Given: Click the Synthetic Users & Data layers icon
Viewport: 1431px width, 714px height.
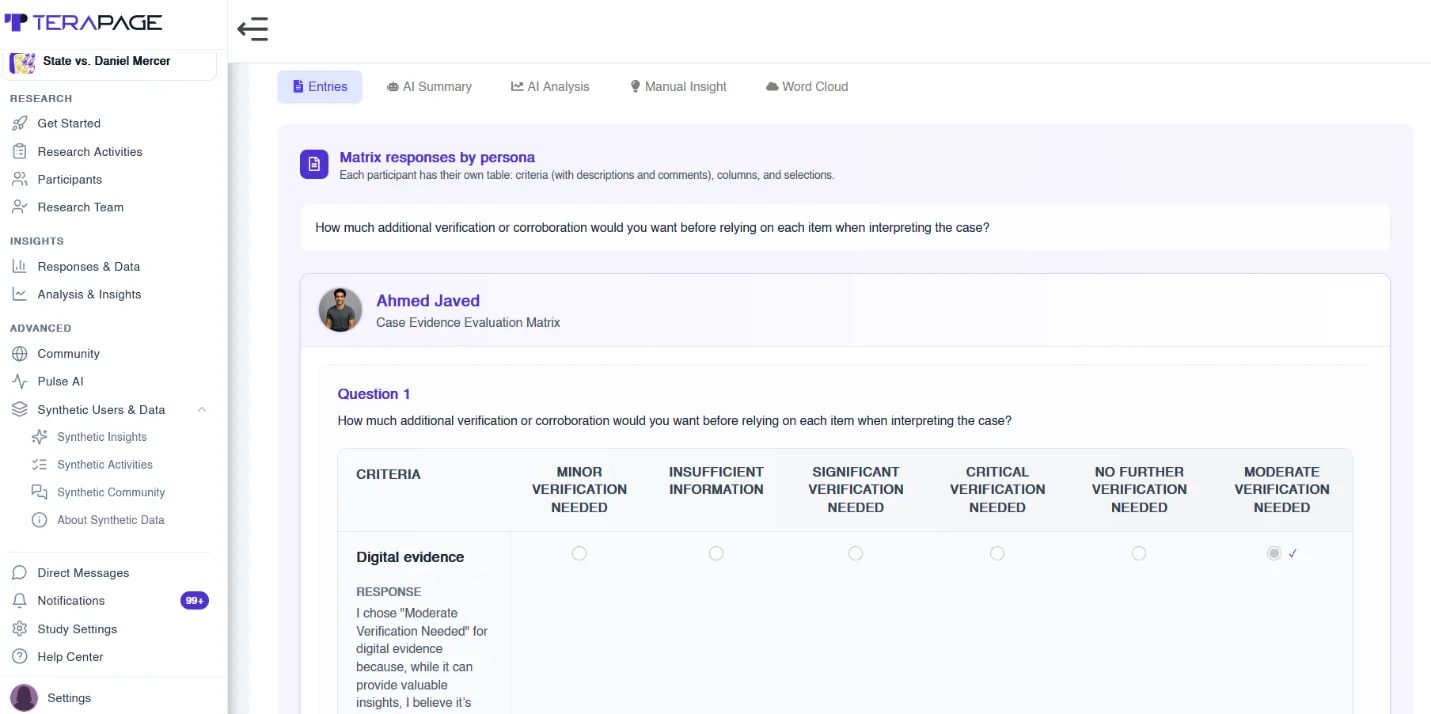Looking at the screenshot, I should [x=19, y=409].
